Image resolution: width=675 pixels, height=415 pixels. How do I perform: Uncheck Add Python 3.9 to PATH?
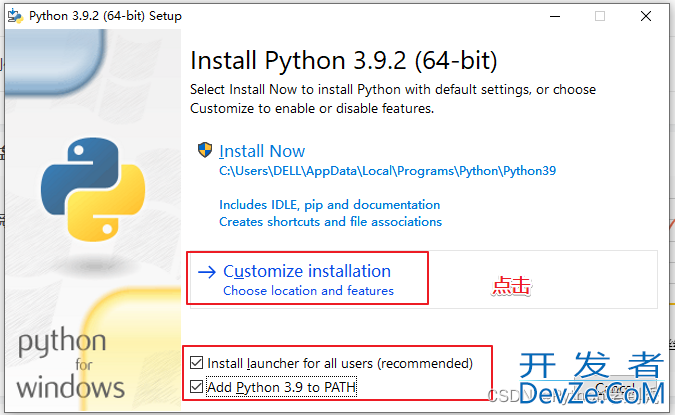click(196, 387)
